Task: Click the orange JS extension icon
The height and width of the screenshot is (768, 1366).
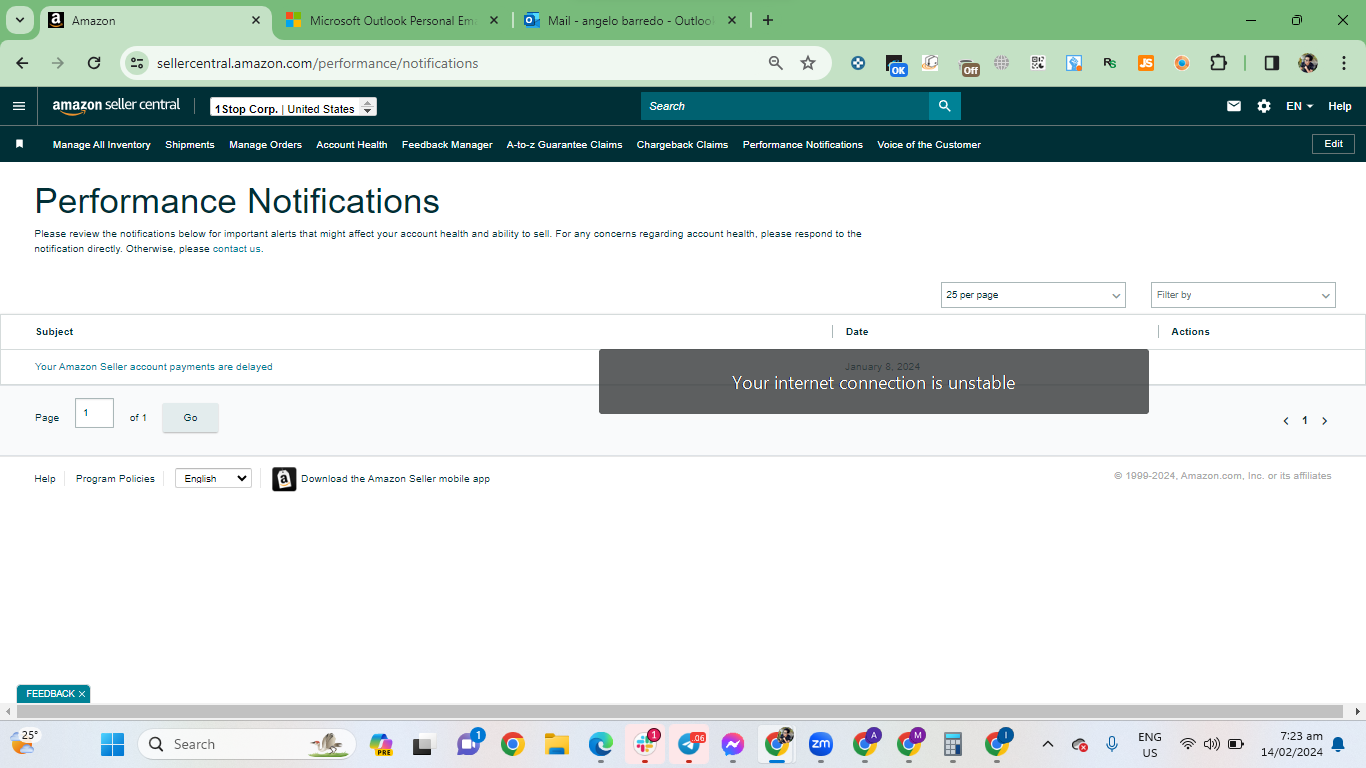Action: 1146,63
